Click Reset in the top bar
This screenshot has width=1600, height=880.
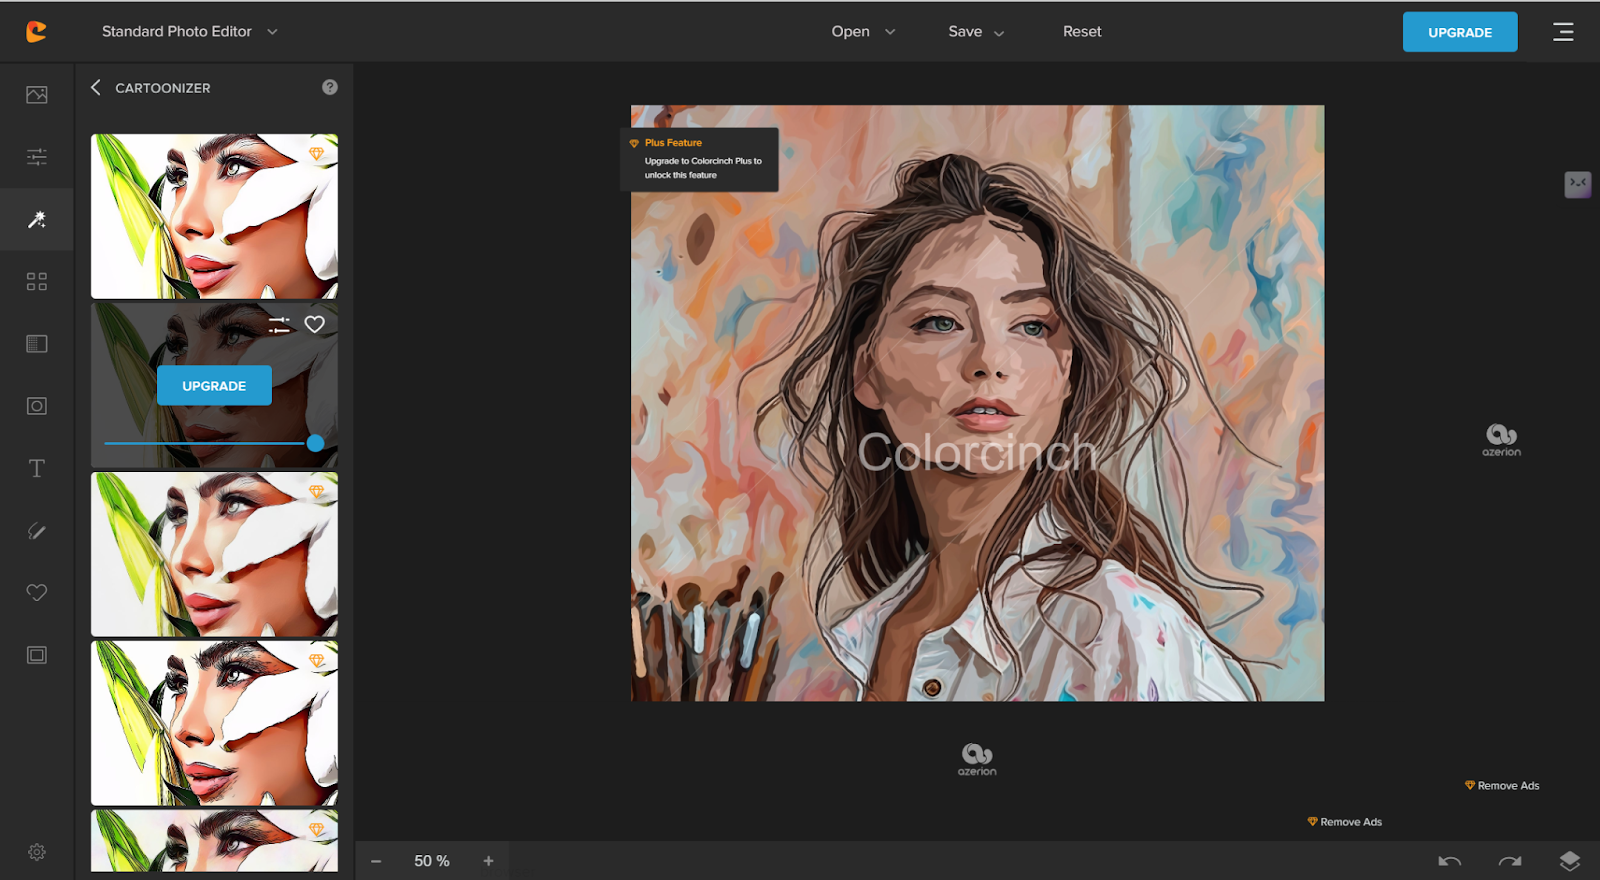pos(1082,32)
